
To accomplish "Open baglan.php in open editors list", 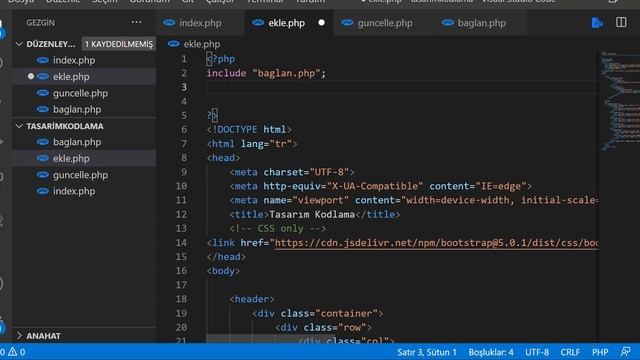I will click(x=84, y=109).
